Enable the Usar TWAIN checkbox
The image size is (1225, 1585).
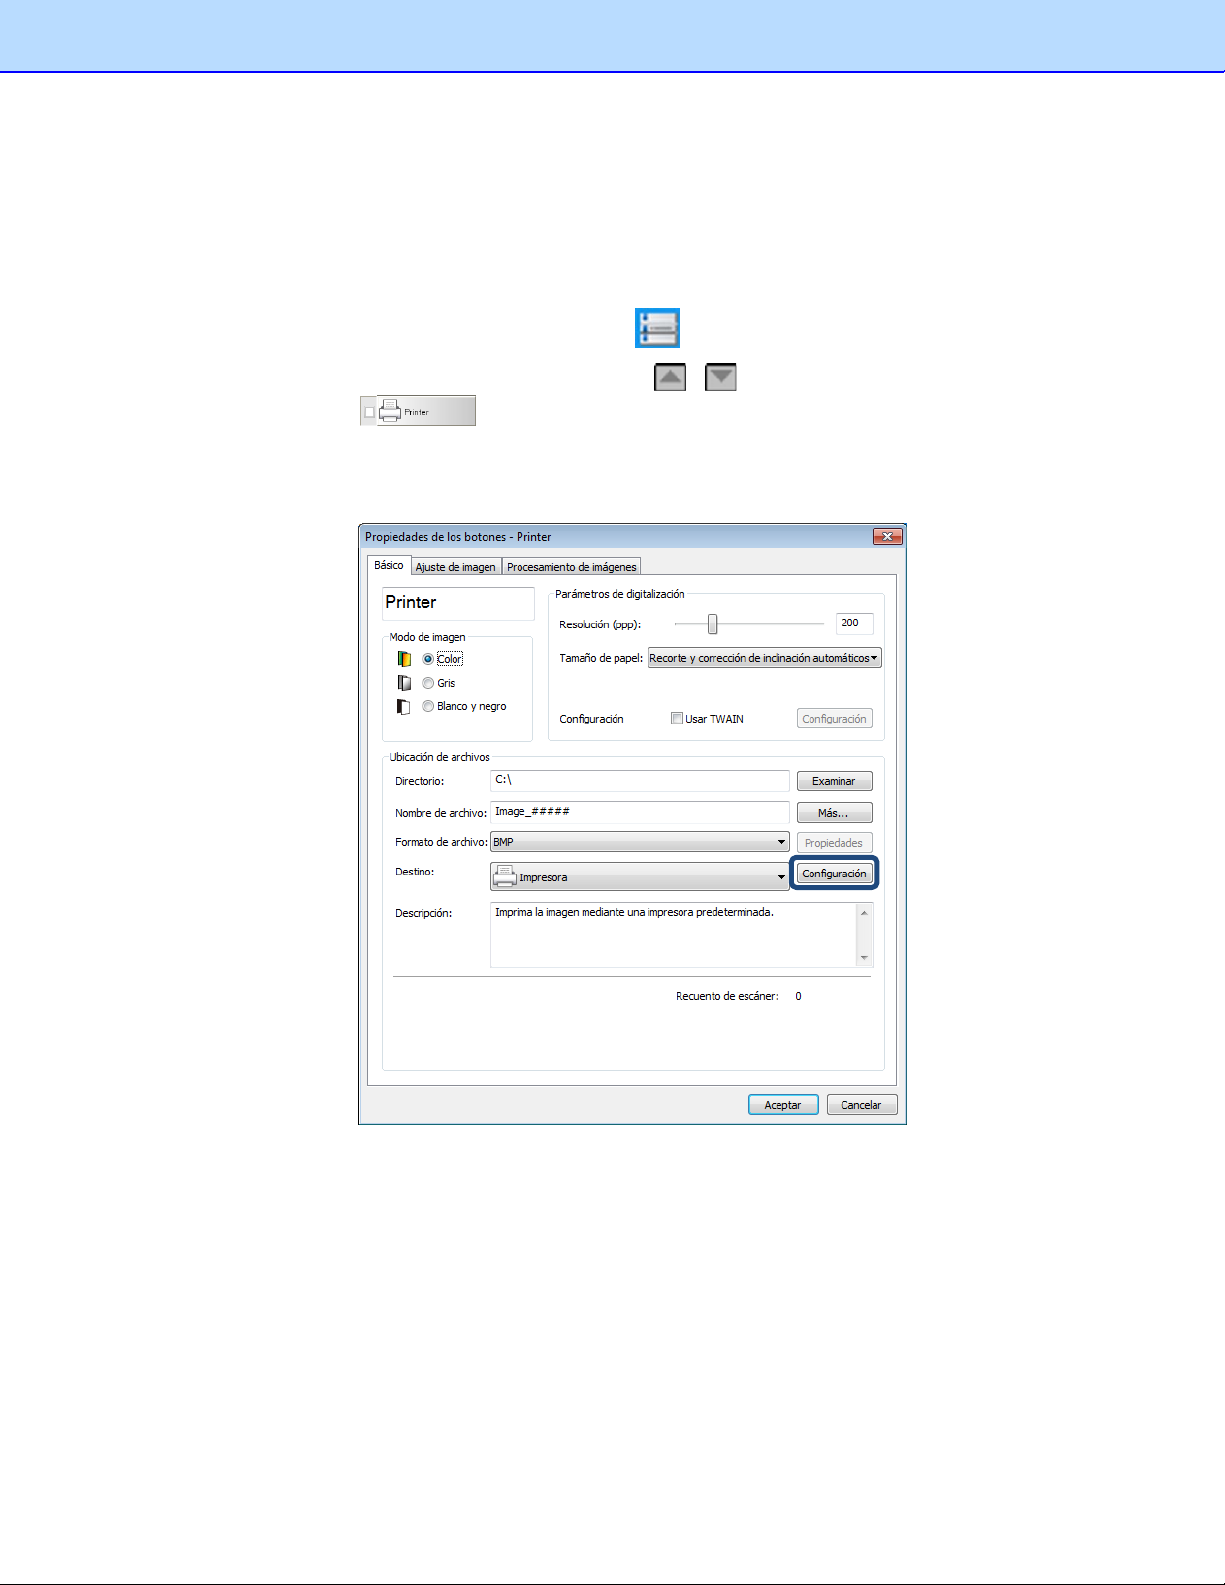(677, 718)
